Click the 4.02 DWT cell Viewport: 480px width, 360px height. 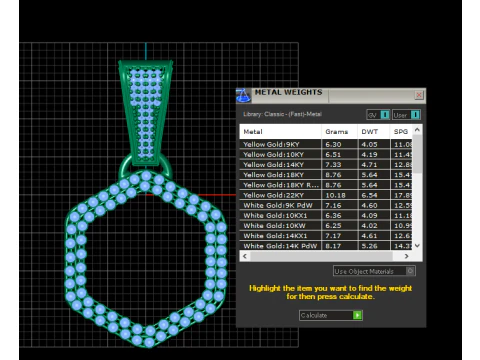tap(374, 226)
